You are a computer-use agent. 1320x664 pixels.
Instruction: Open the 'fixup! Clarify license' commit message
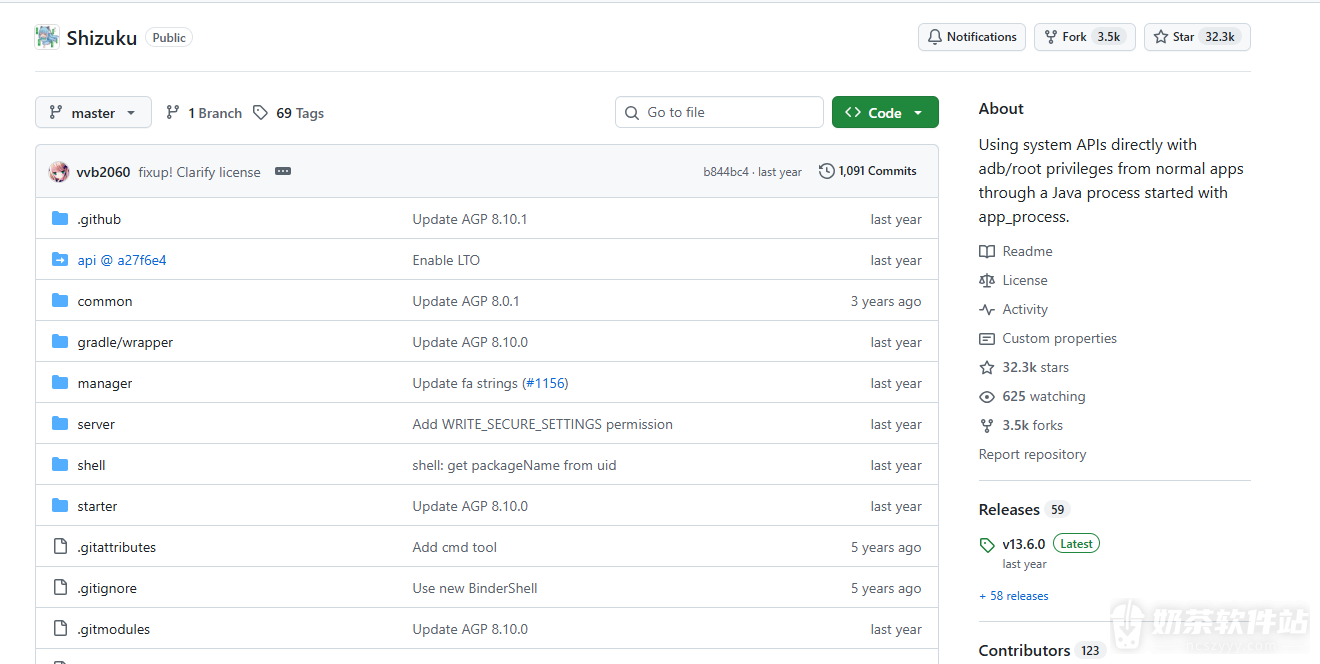click(x=199, y=172)
